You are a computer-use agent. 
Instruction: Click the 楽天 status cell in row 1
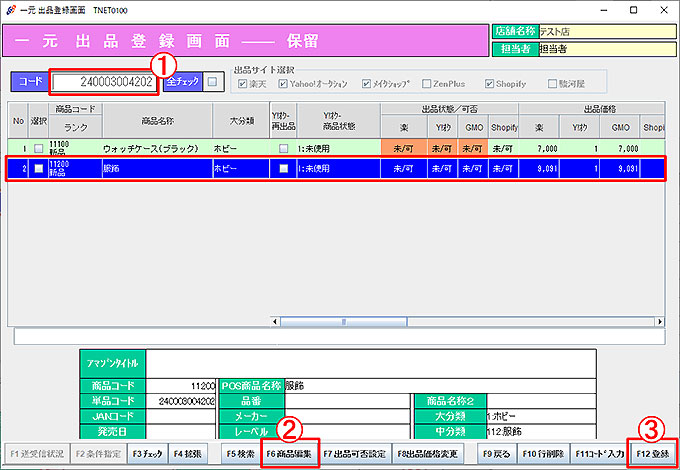(x=403, y=148)
